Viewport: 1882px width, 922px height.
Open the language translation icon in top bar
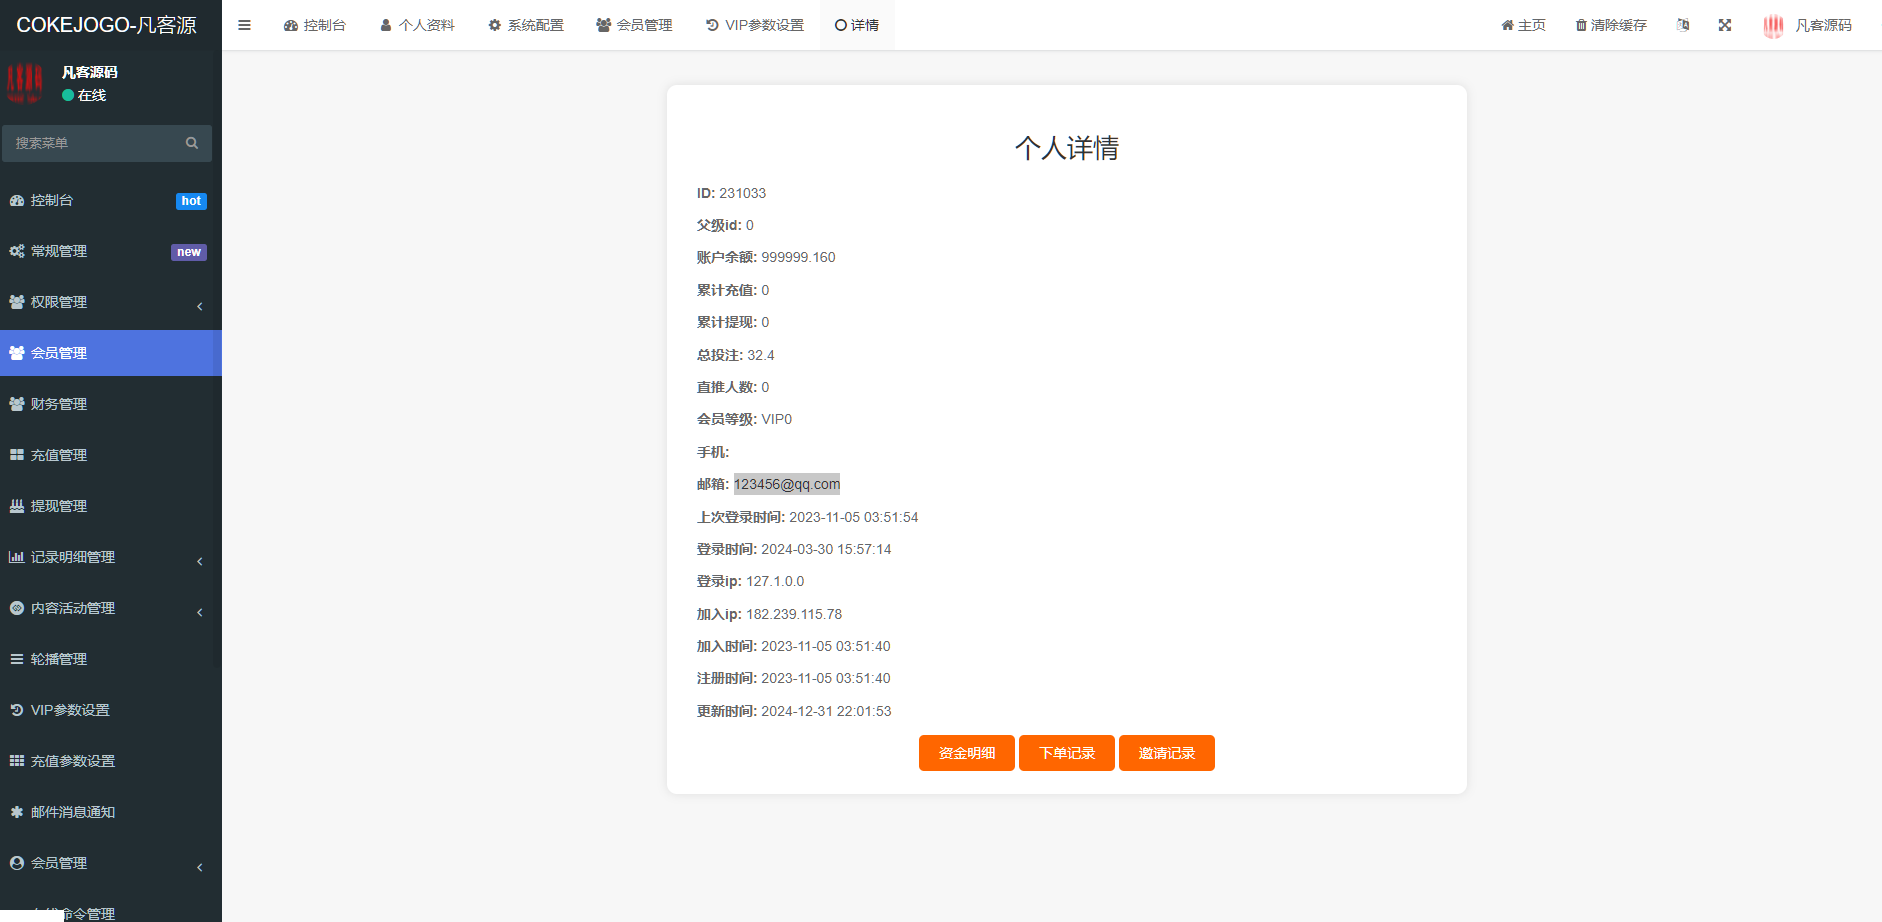1682,24
